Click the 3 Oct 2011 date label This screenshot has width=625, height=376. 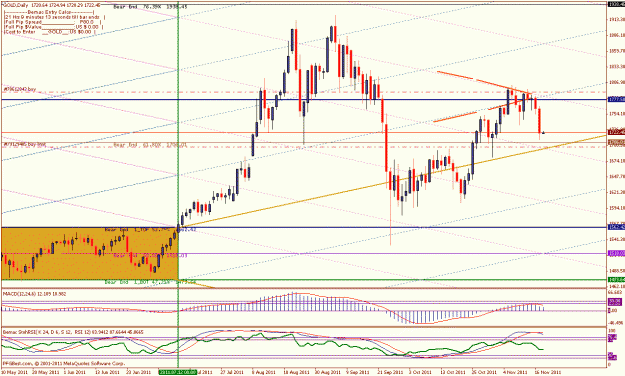tap(421, 372)
